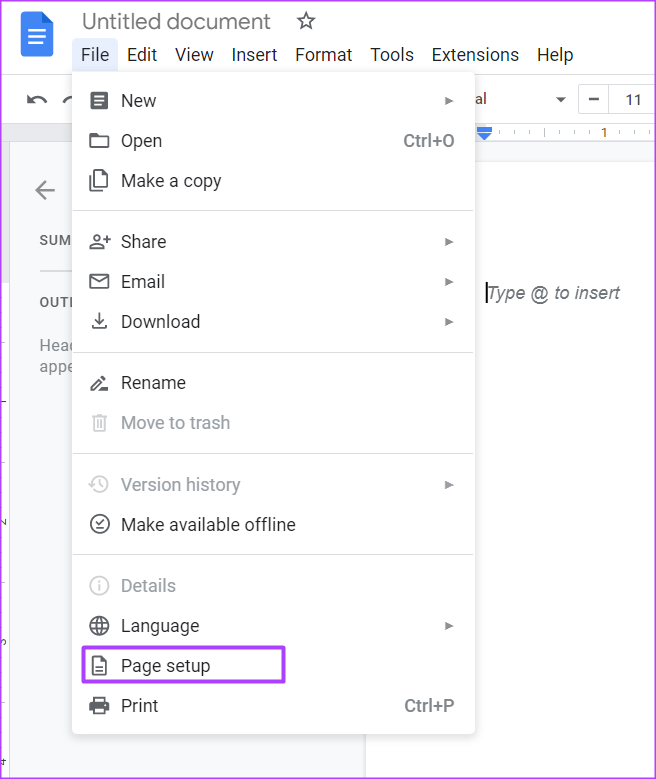This screenshot has width=656, height=779.
Task: Click the Untitled document title field
Action: (176, 21)
